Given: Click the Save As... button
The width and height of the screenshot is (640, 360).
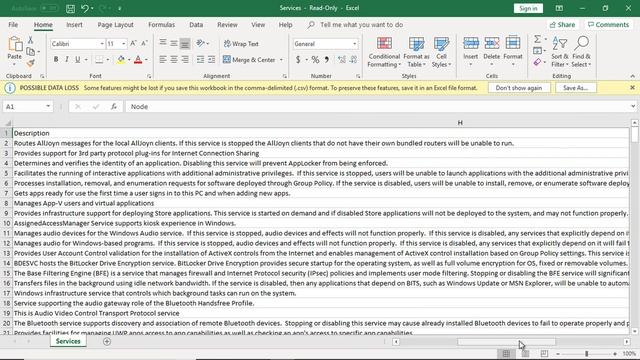Looking at the screenshot, I should [576, 88].
